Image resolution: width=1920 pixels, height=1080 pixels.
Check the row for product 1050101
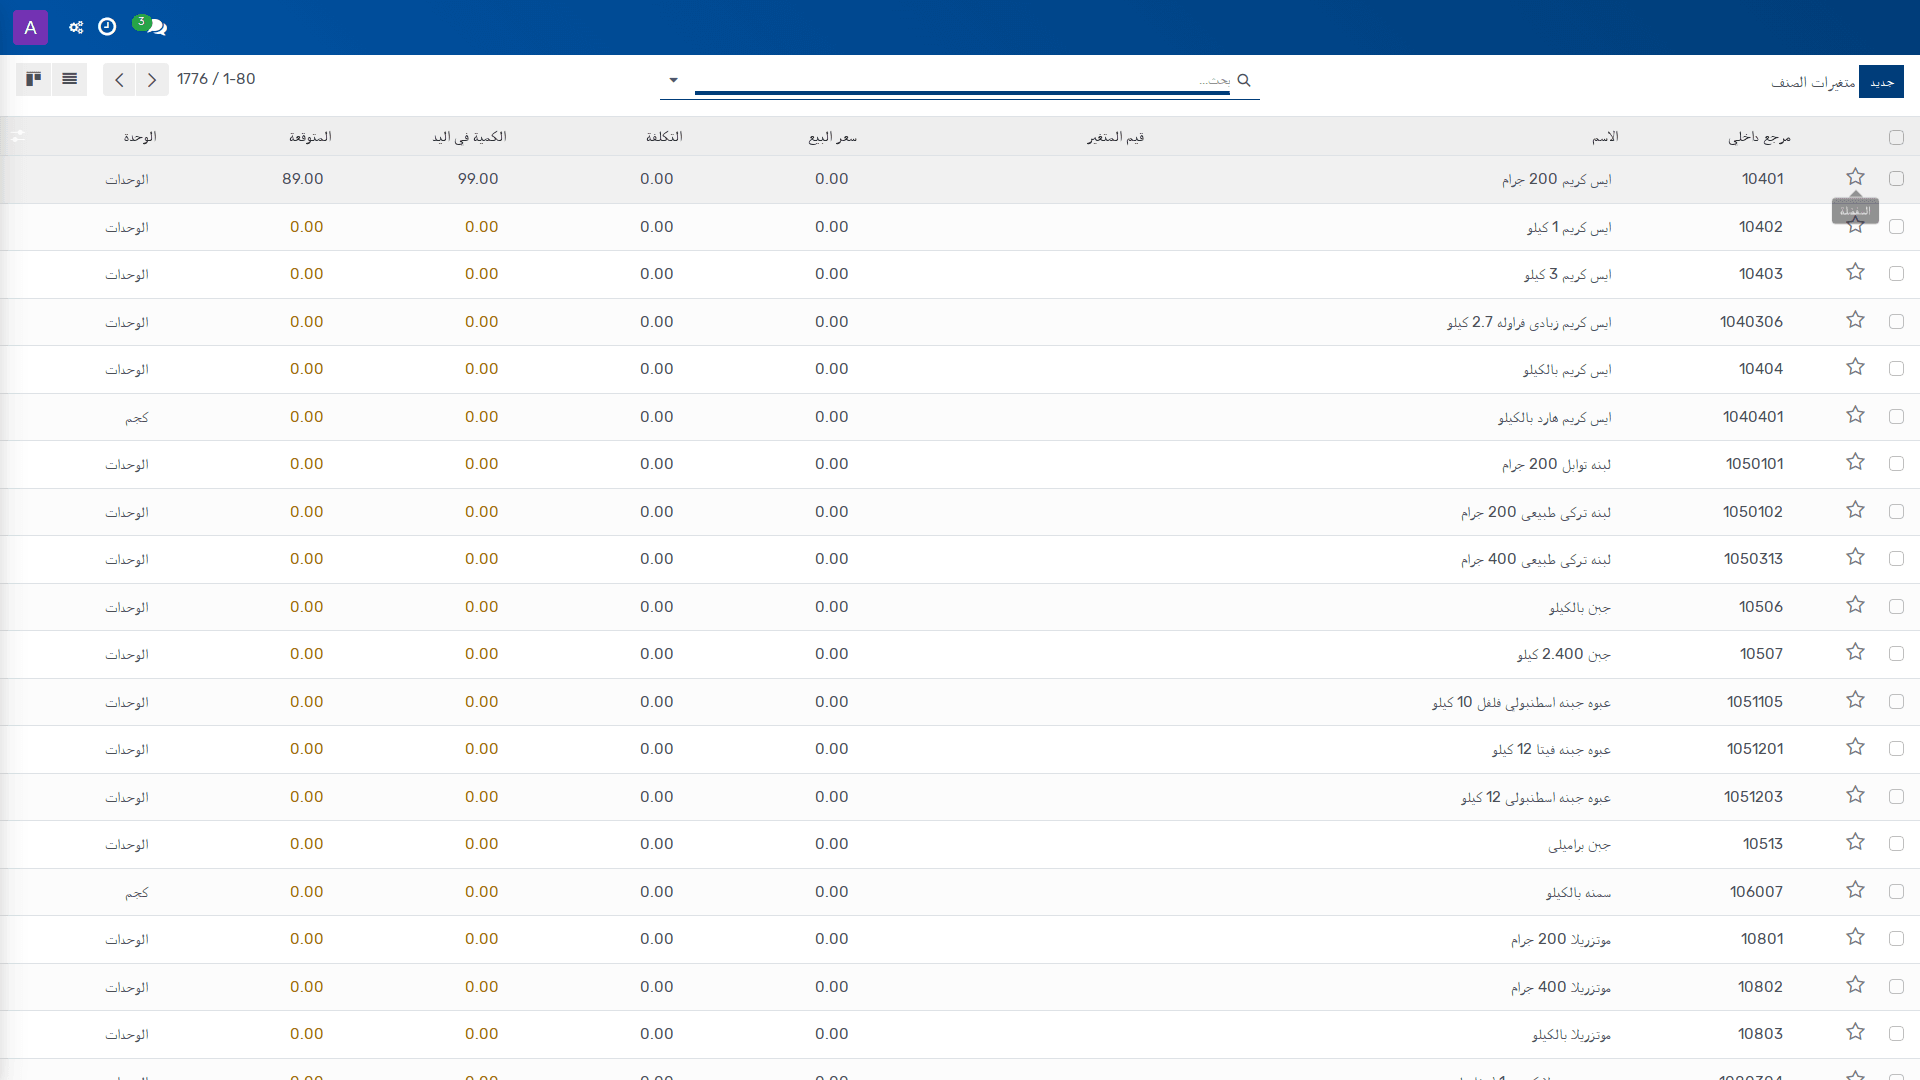1896,464
